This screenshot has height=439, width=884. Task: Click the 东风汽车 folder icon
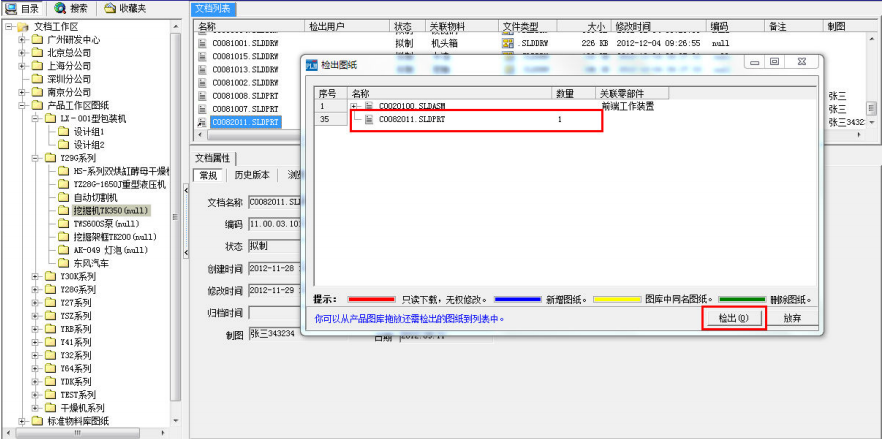pyautogui.click(x=63, y=263)
